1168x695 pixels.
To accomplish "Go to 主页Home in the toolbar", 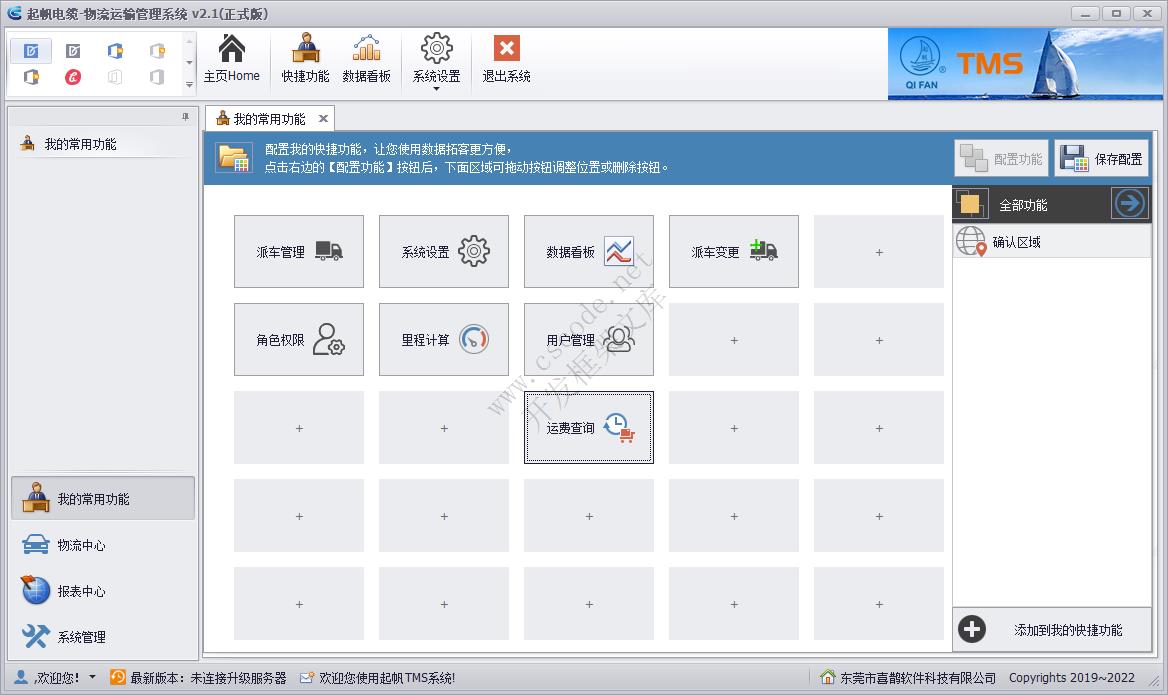I will [x=231, y=59].
